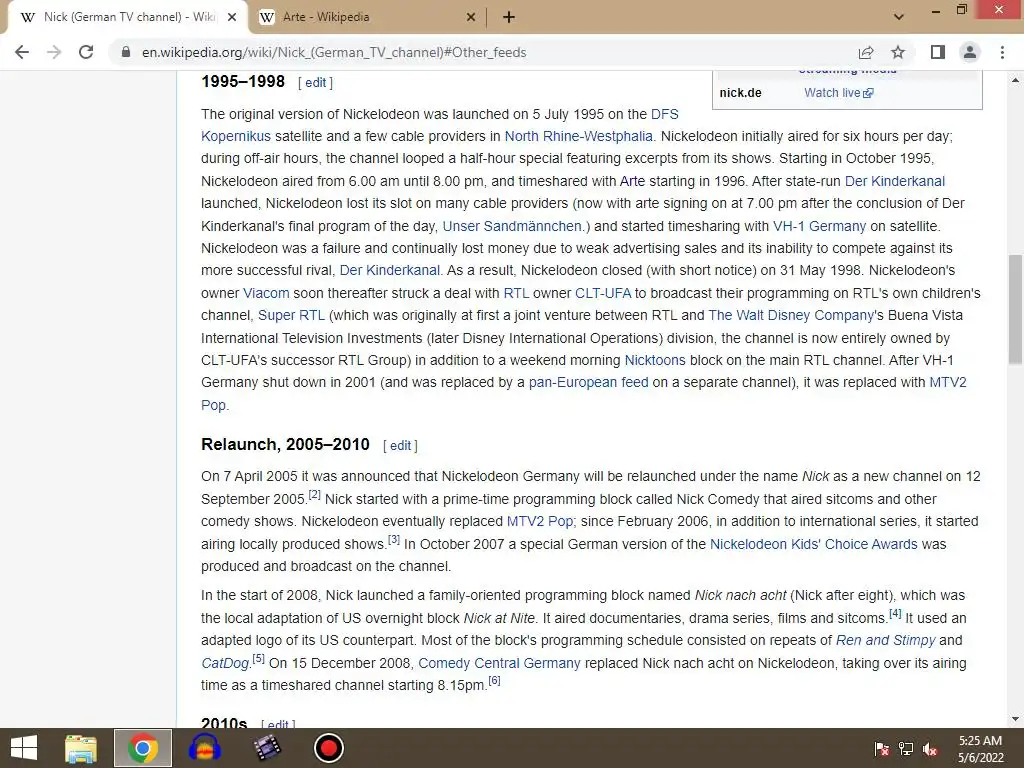Viewport: 1024px width, 768px height.
Task: Jump to citation footnote [2]
Action: click(314, 494)
